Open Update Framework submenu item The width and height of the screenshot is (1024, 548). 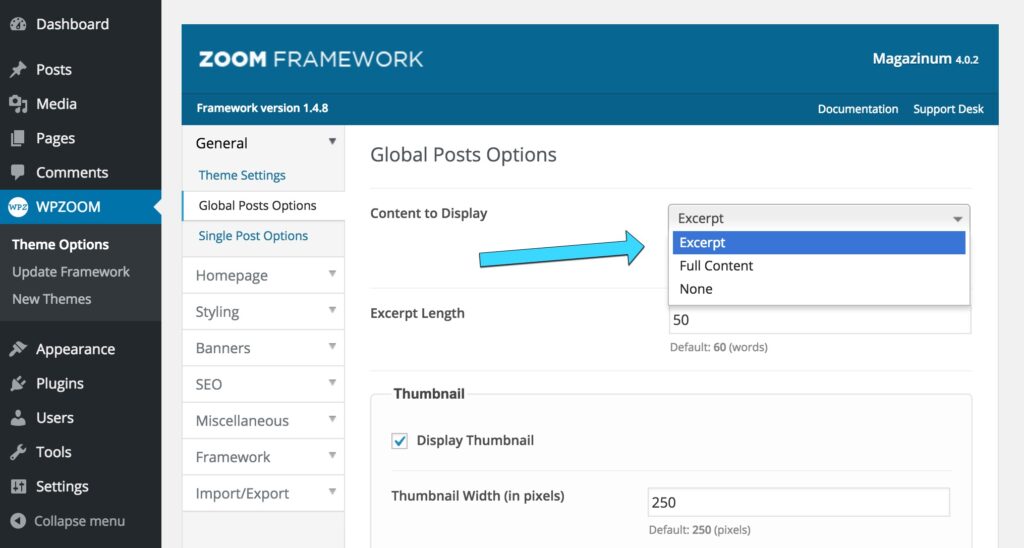71,272
